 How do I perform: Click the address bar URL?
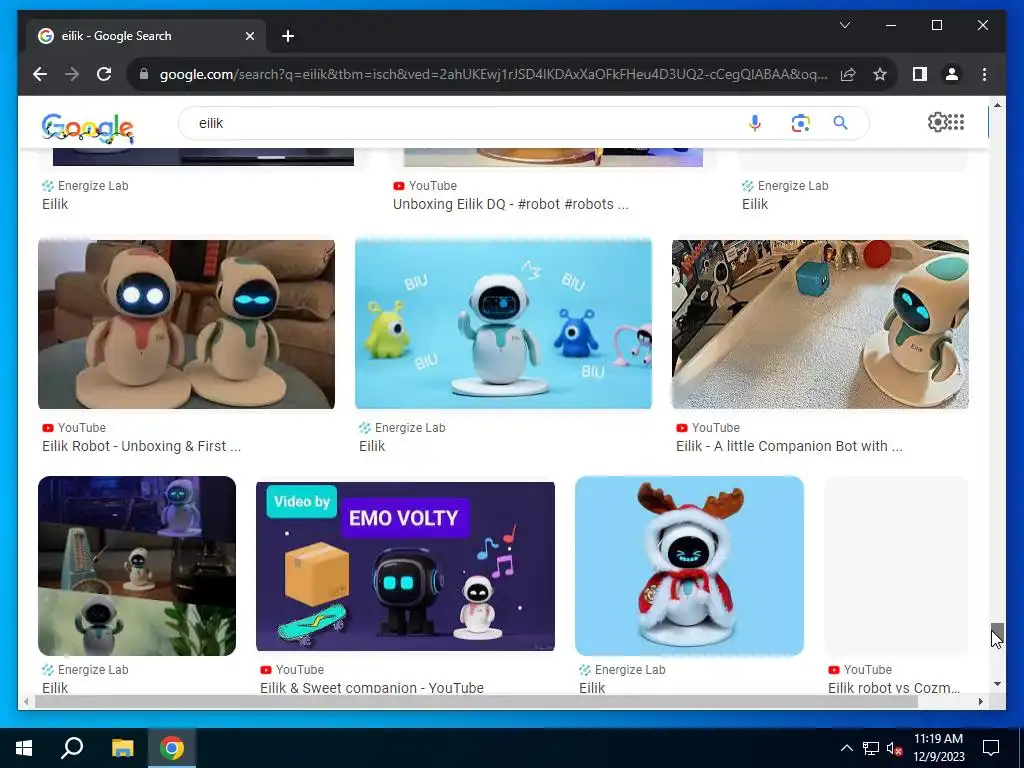[493, 74]
